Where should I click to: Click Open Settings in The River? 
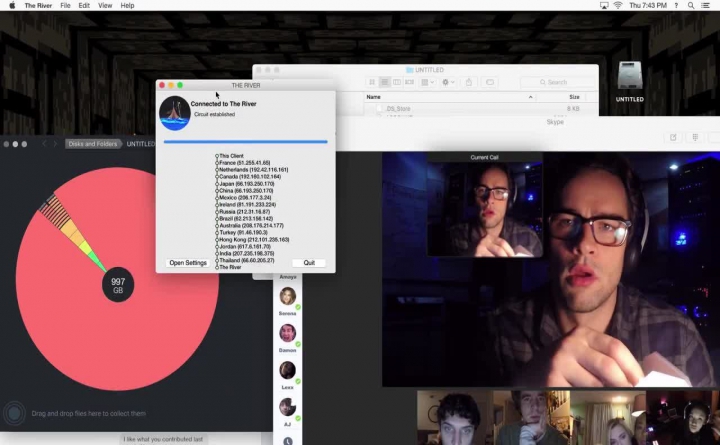pyautogui.click(x=188, y=263)
